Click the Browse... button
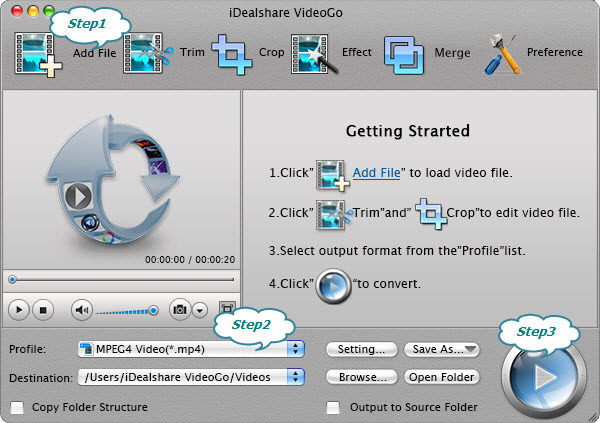This screenshot has width=600, height=423. (362, 377)
